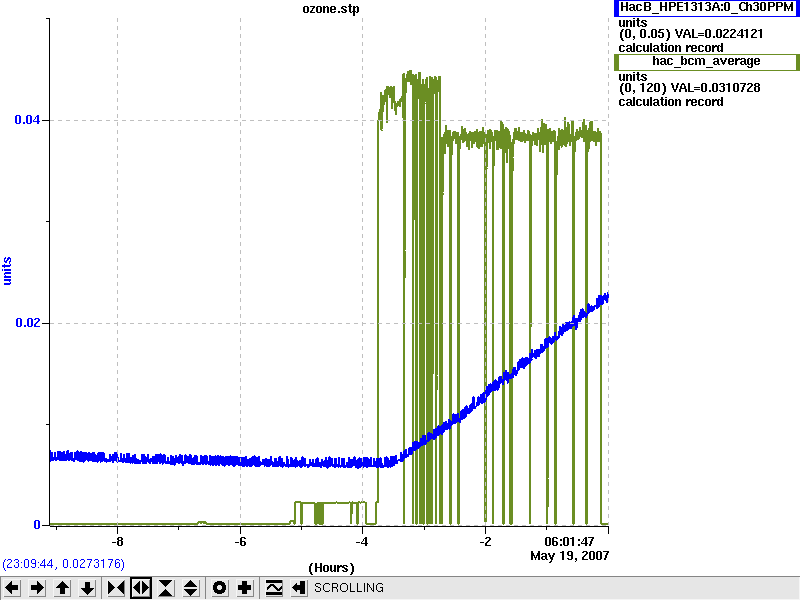Screen dimensions: 800x600
Task: Click the -2 hours x-axis tick label
Action: pos(485,542)
